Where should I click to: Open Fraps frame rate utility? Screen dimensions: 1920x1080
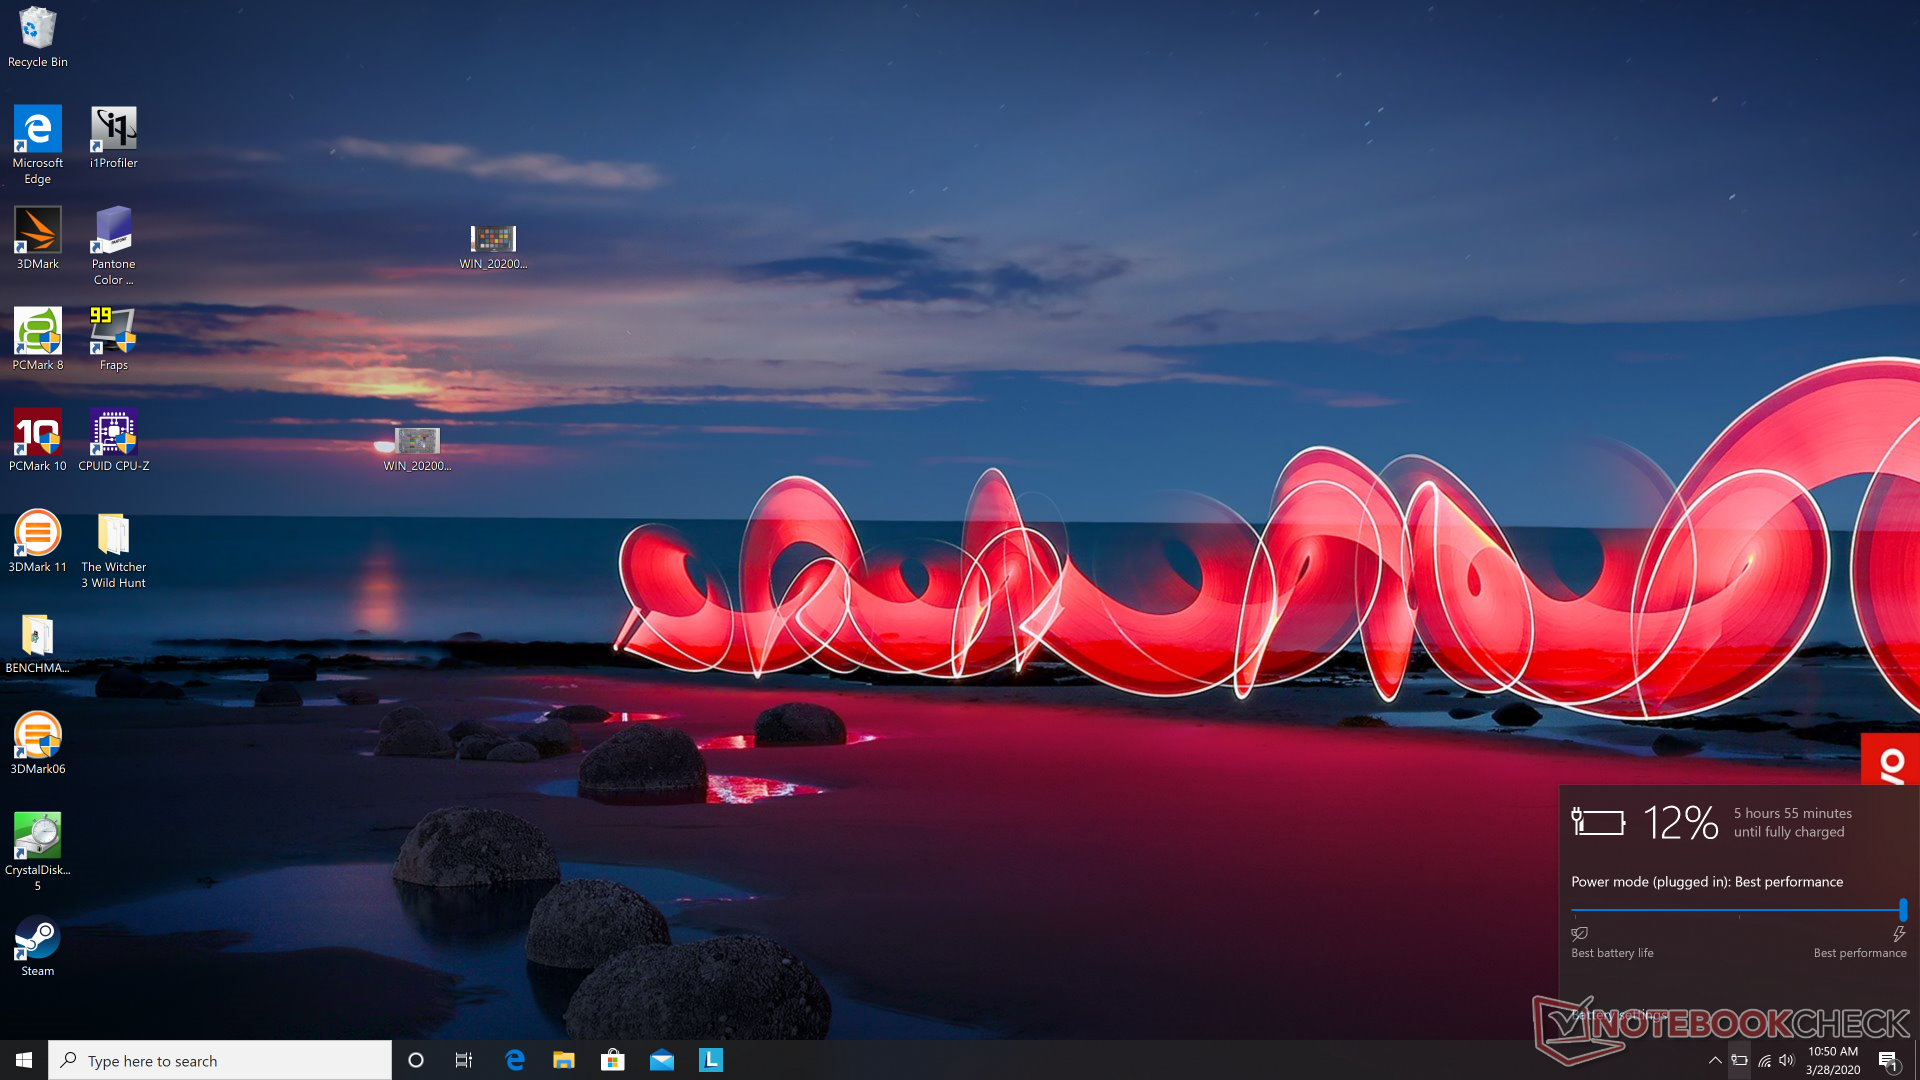pyautogui.click(x=112, y=331)
